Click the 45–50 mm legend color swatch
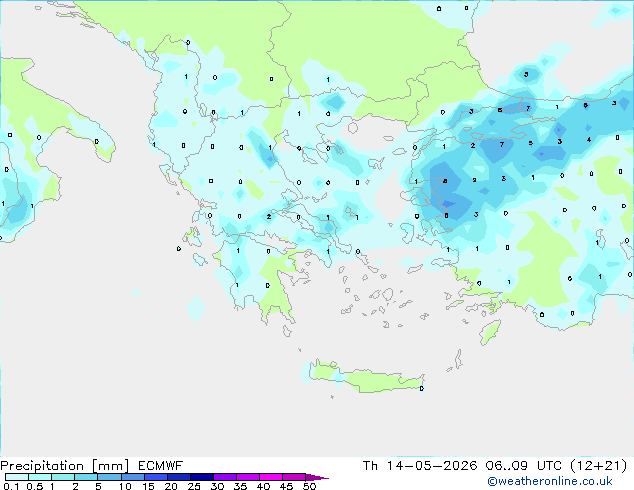 click(294, 477)
